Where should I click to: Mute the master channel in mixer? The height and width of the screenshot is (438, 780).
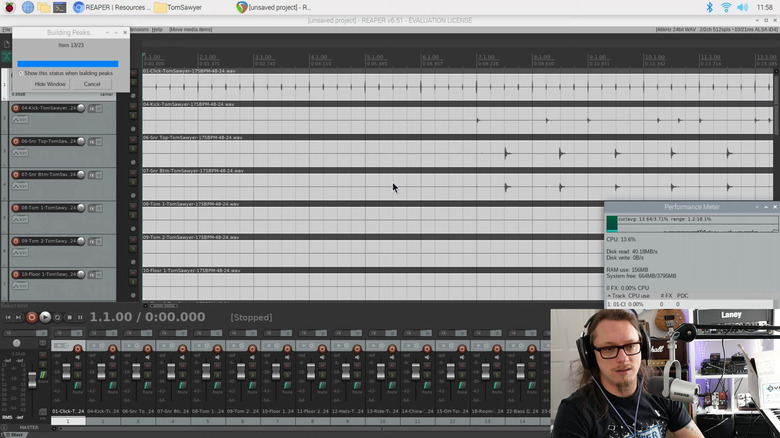43,355
